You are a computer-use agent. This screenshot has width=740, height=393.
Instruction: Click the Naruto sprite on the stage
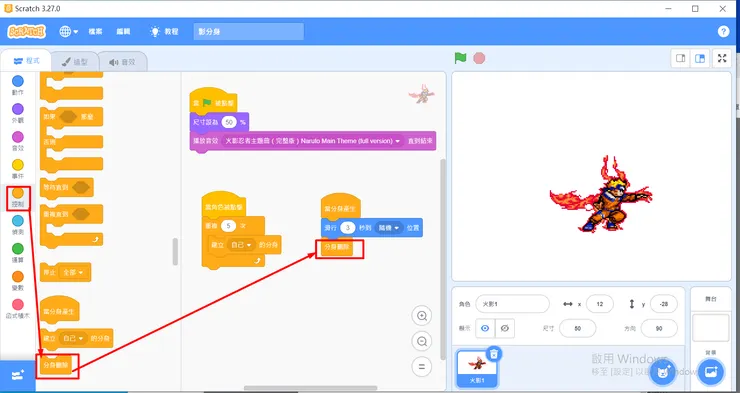[600, 193]
